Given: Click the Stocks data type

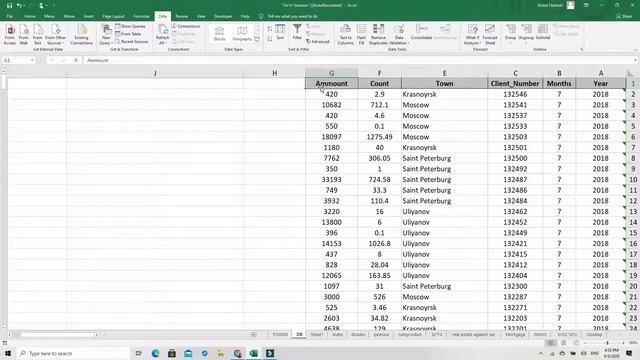Looking at the screenshot, I should pos(220,33).
